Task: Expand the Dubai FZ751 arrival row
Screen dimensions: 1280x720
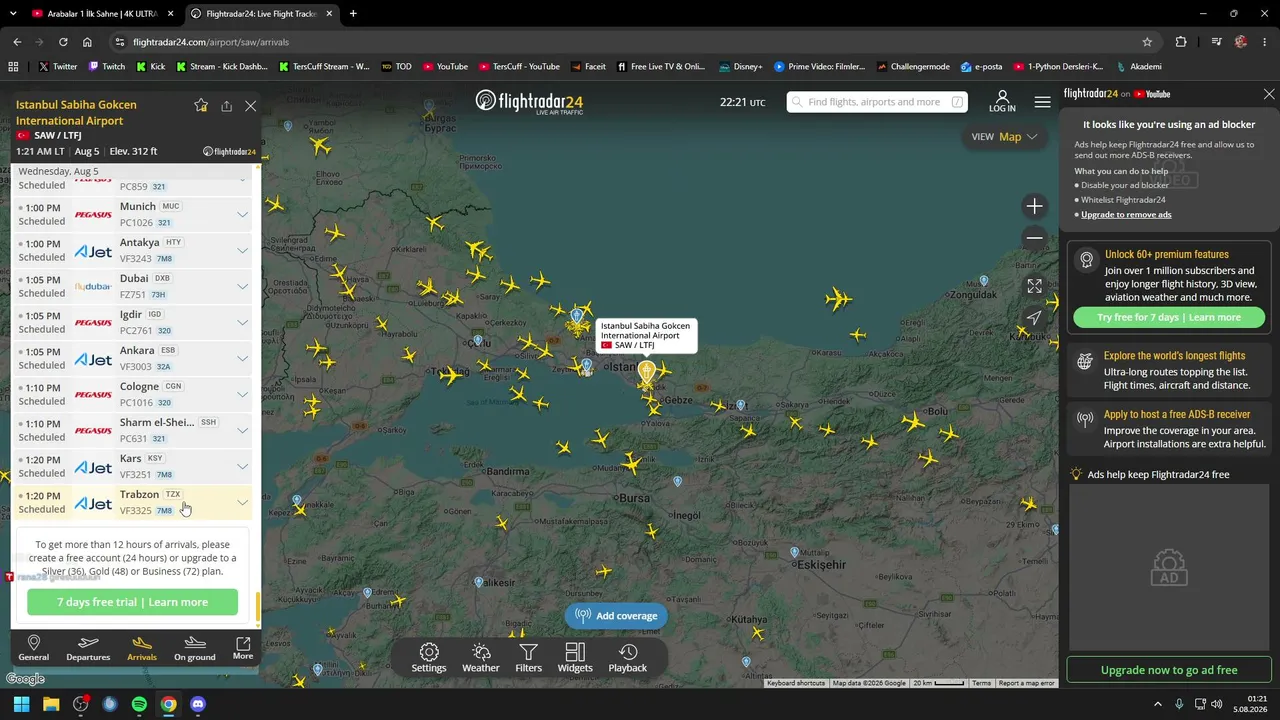Action: (x=242, y=286)
